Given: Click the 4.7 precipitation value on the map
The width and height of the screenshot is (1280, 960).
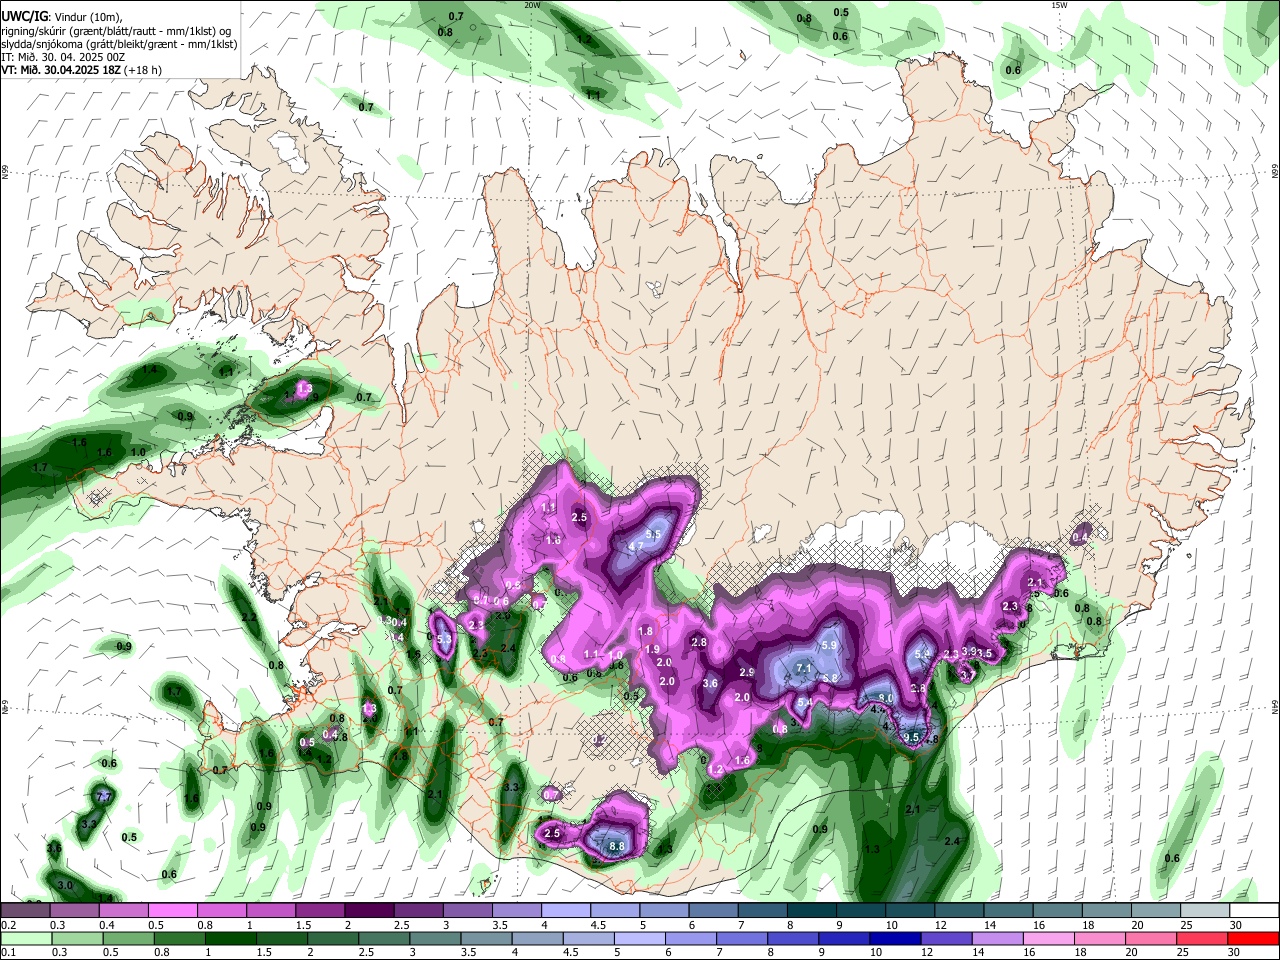Looking at the screenshot, I should point(635,546).
